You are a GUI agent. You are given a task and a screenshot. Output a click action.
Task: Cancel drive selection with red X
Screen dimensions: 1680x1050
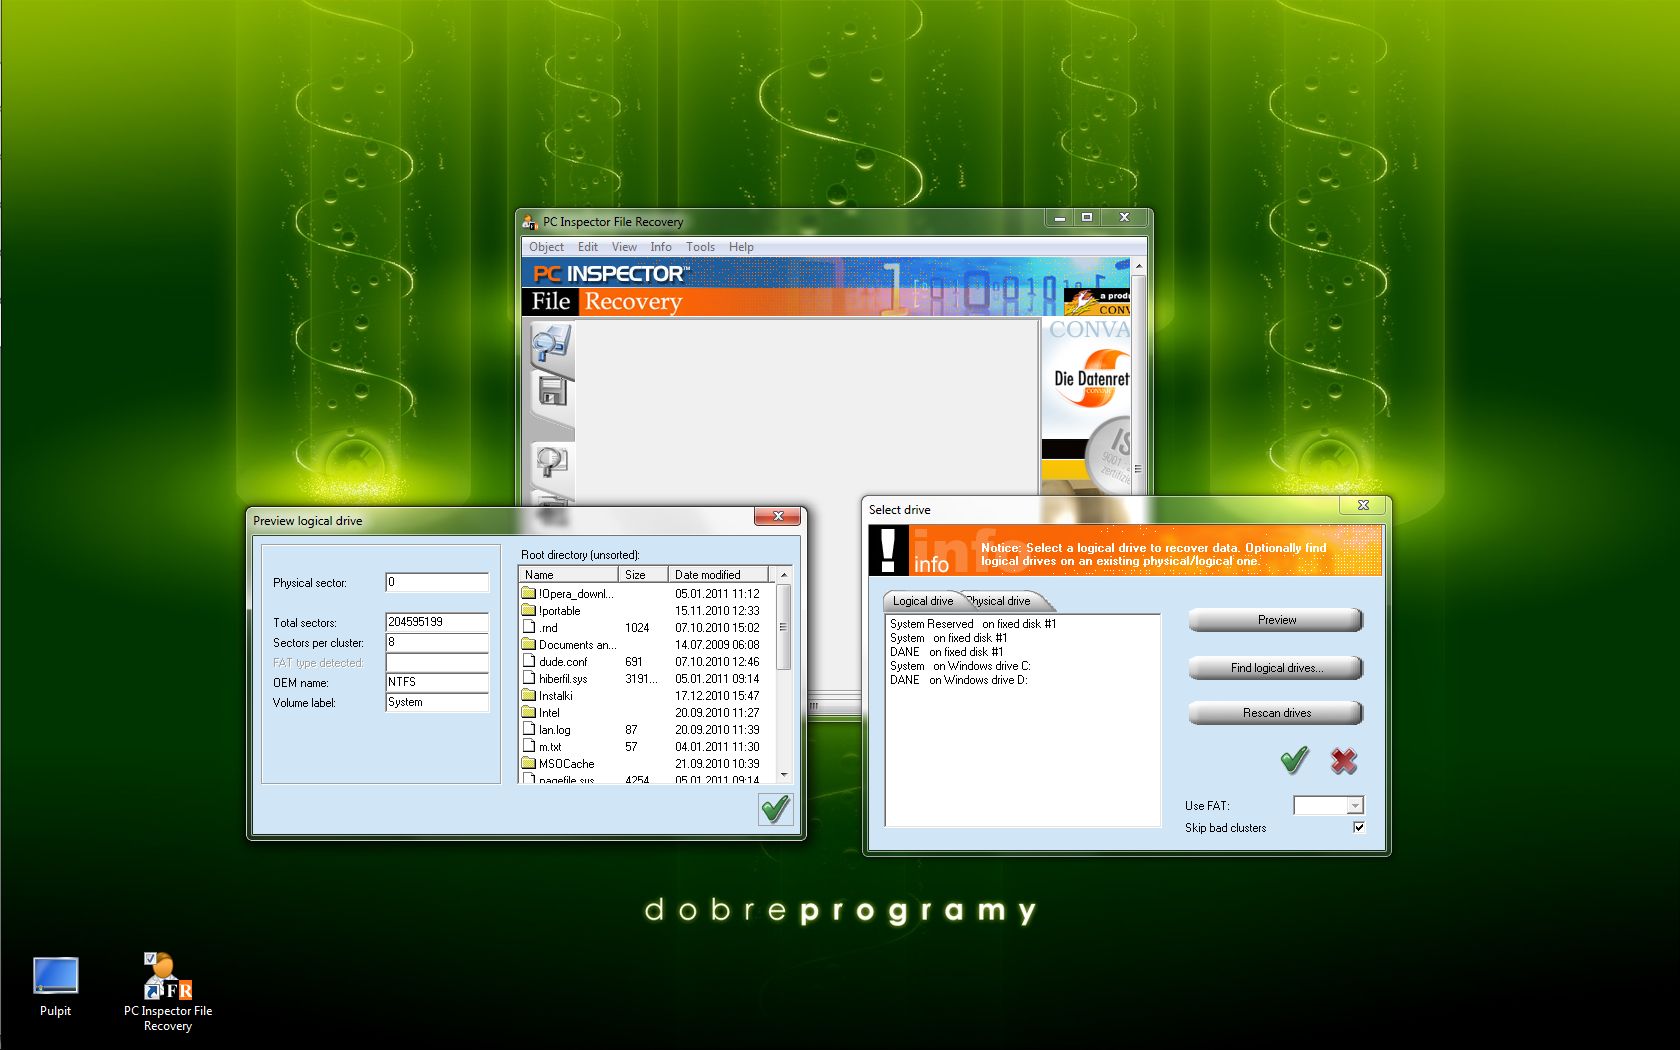(x=1344, y=761)
